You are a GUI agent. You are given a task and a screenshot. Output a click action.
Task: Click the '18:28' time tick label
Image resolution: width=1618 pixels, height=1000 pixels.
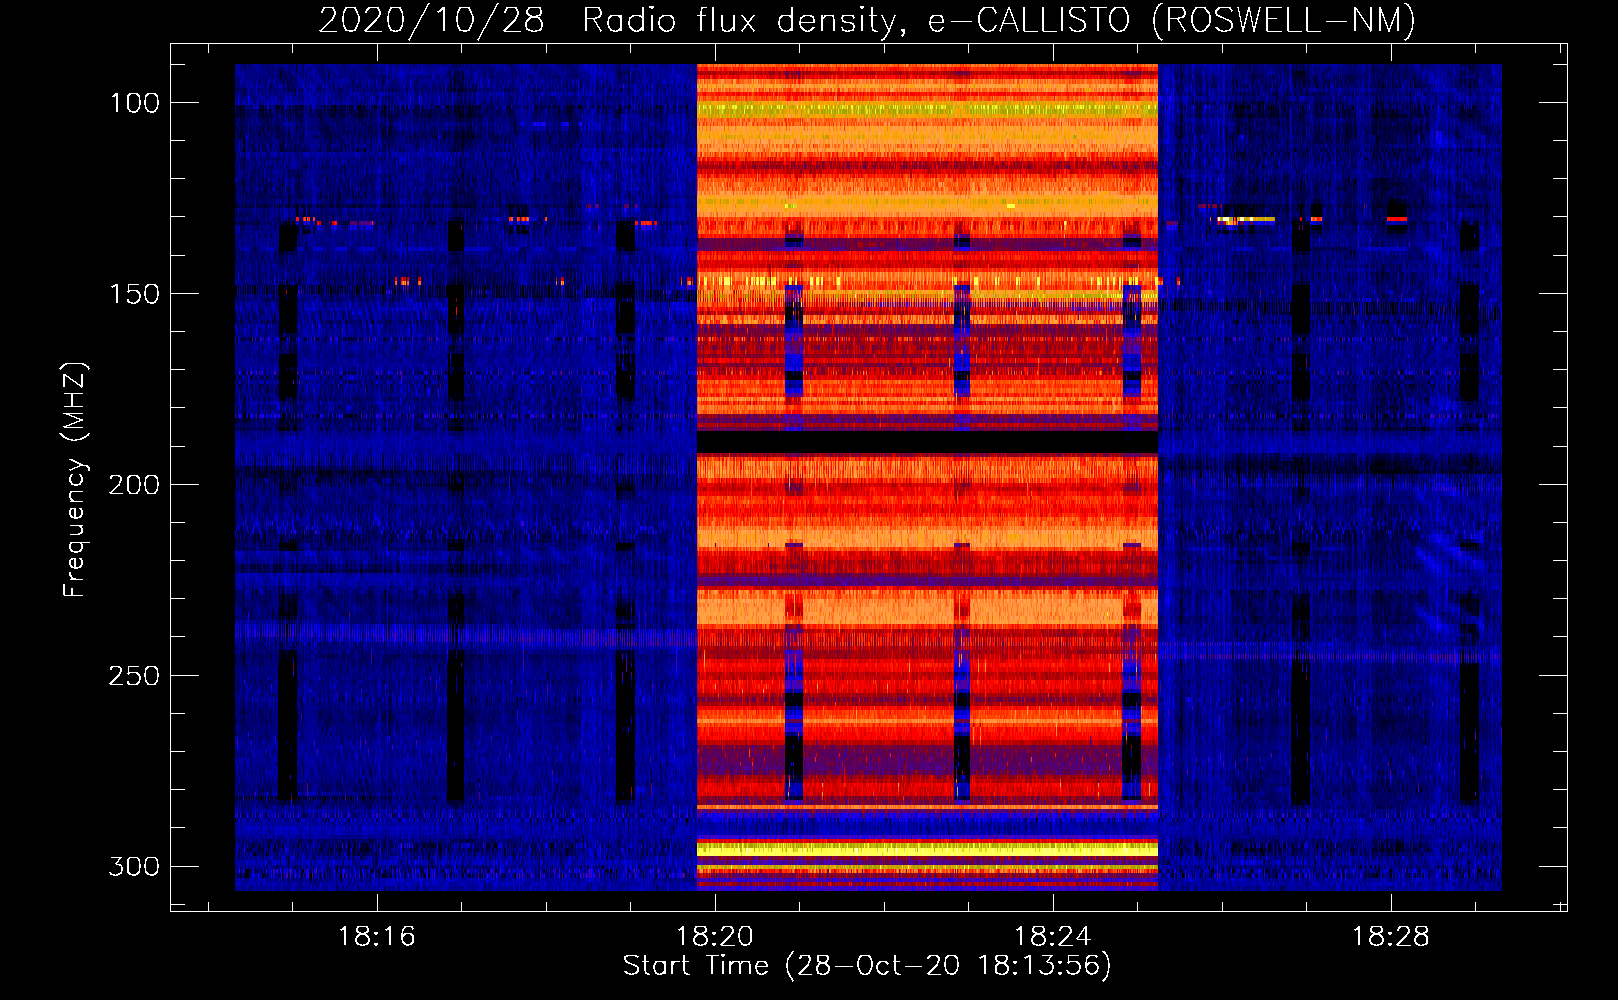[x=1390, y=937]
